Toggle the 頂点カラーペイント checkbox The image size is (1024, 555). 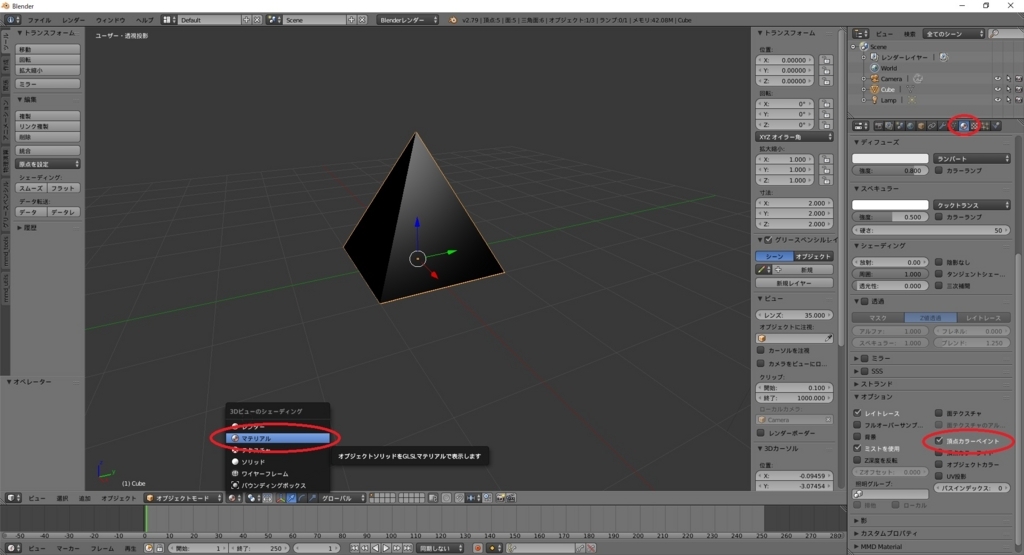click(x=939, y=441)
